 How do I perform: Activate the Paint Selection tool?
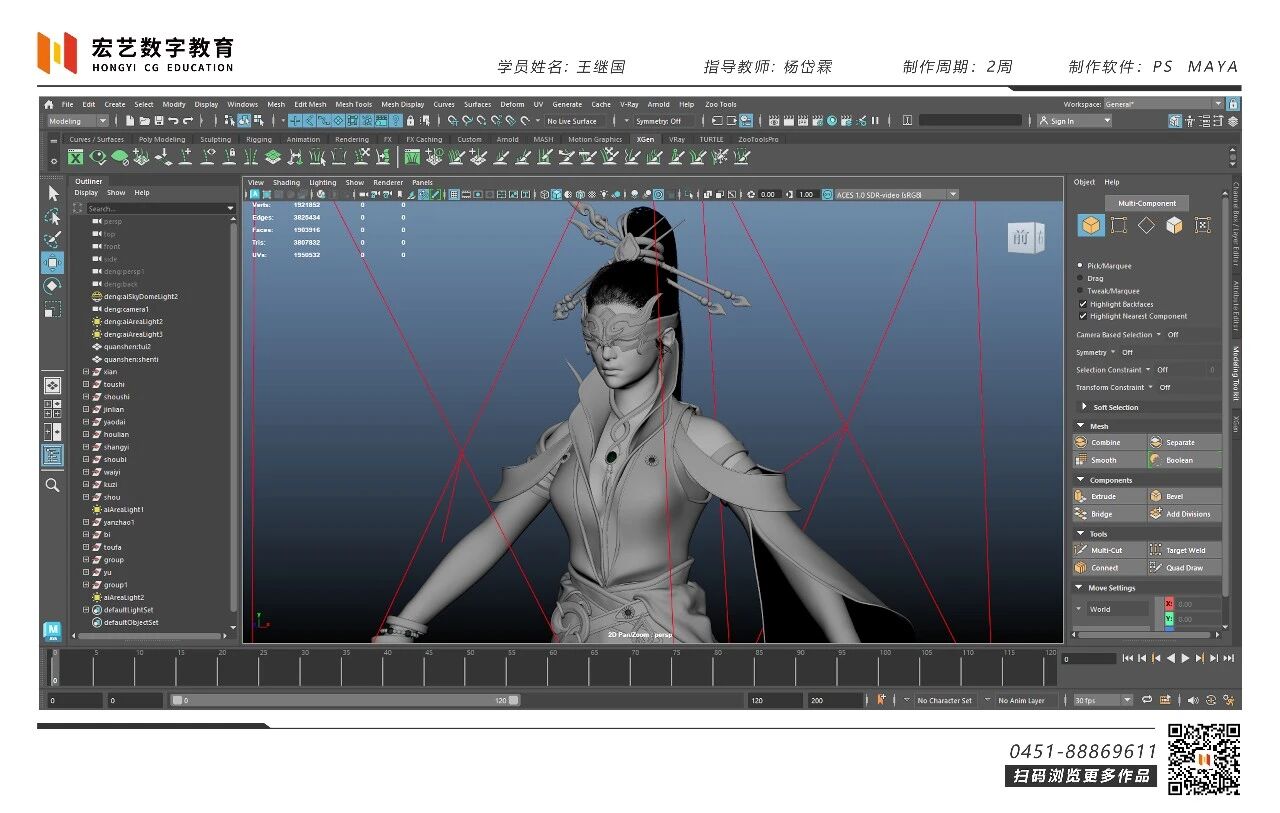53,241
